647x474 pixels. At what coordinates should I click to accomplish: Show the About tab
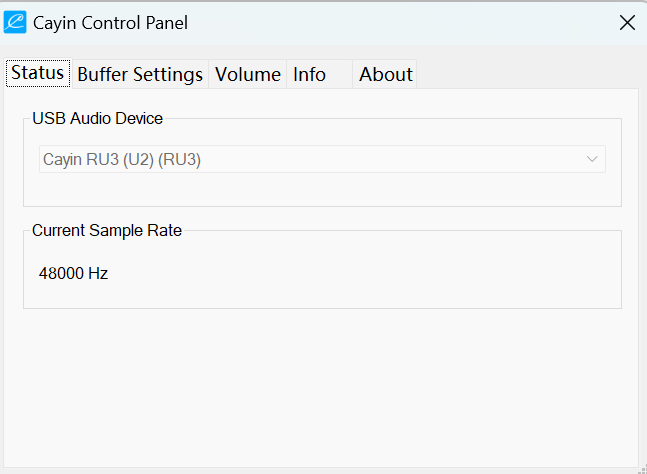(x=386, y=74)
